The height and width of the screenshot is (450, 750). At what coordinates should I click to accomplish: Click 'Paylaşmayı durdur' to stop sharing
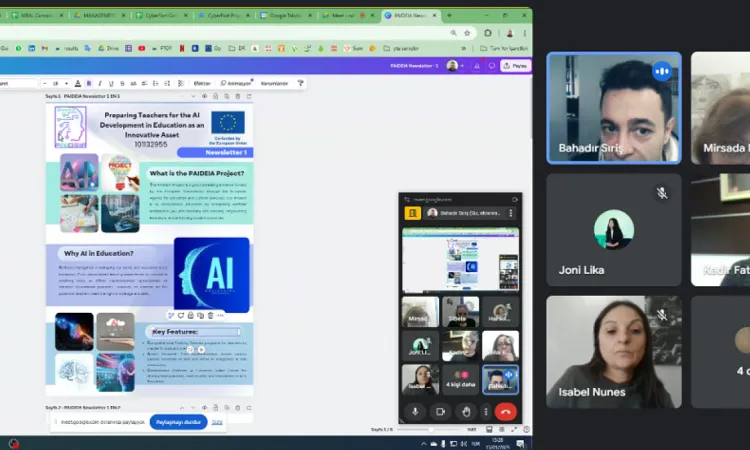point(178,422)
